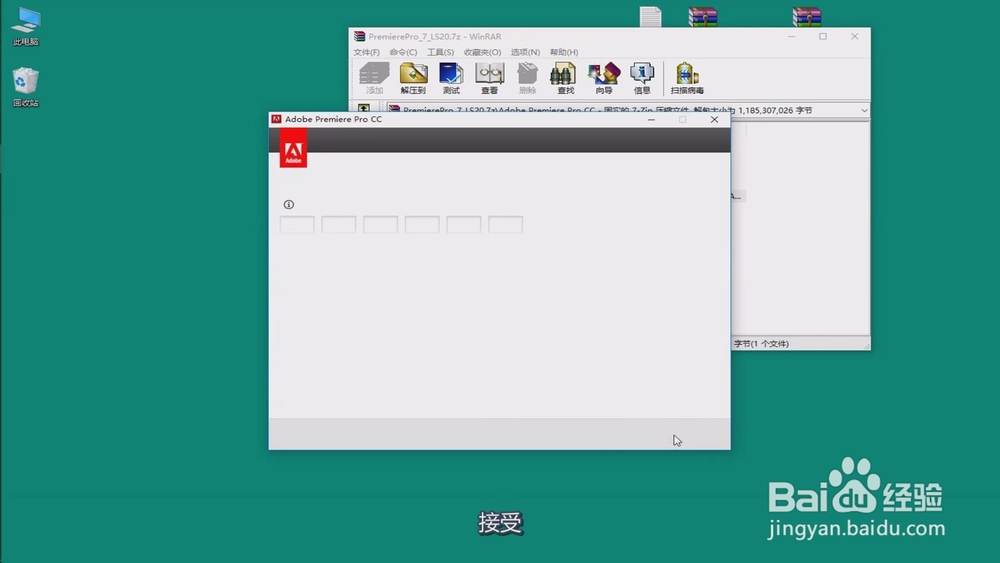The height and width of the screenshot is (563, 1000).
Task: Click the third serial number input box
Action: click(x=381, y=224)
